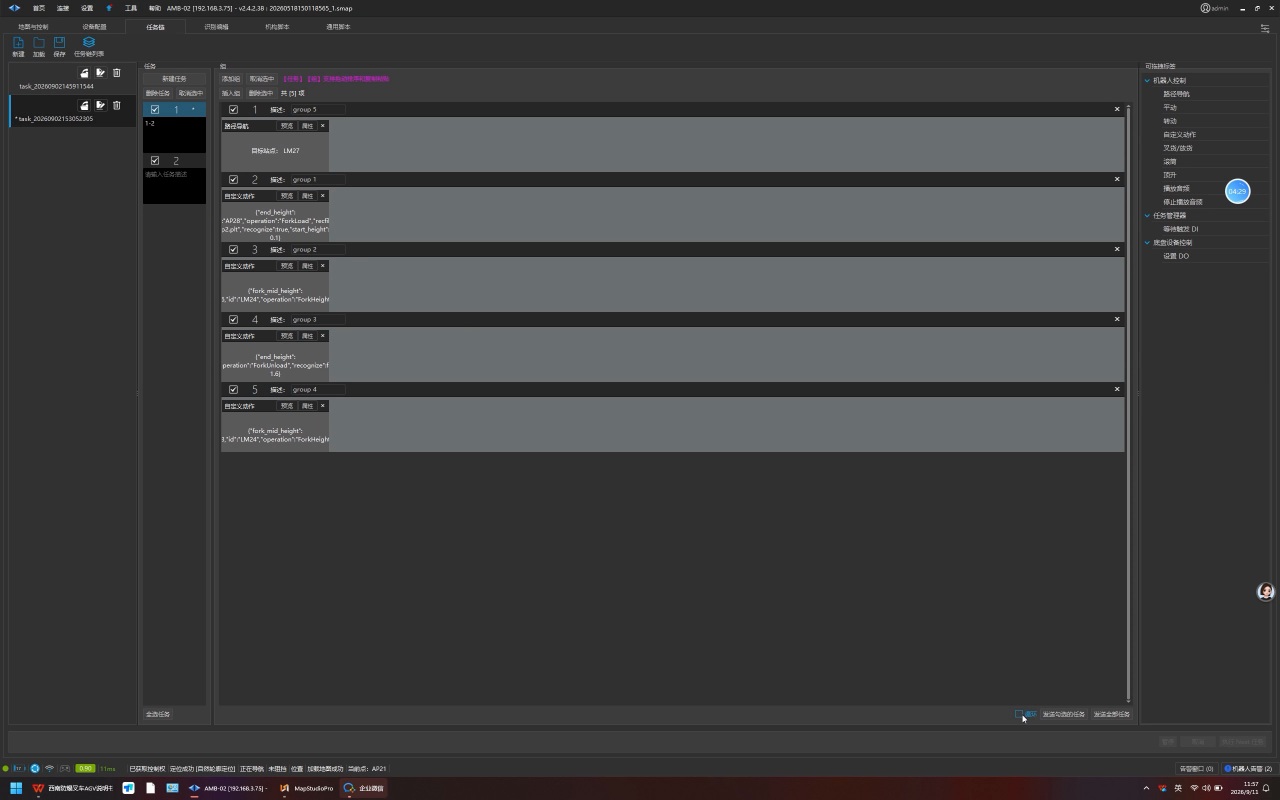Remove group 3 with its X icon
This screenshot has height=800, width=1280.
(x=1117, y=319)
